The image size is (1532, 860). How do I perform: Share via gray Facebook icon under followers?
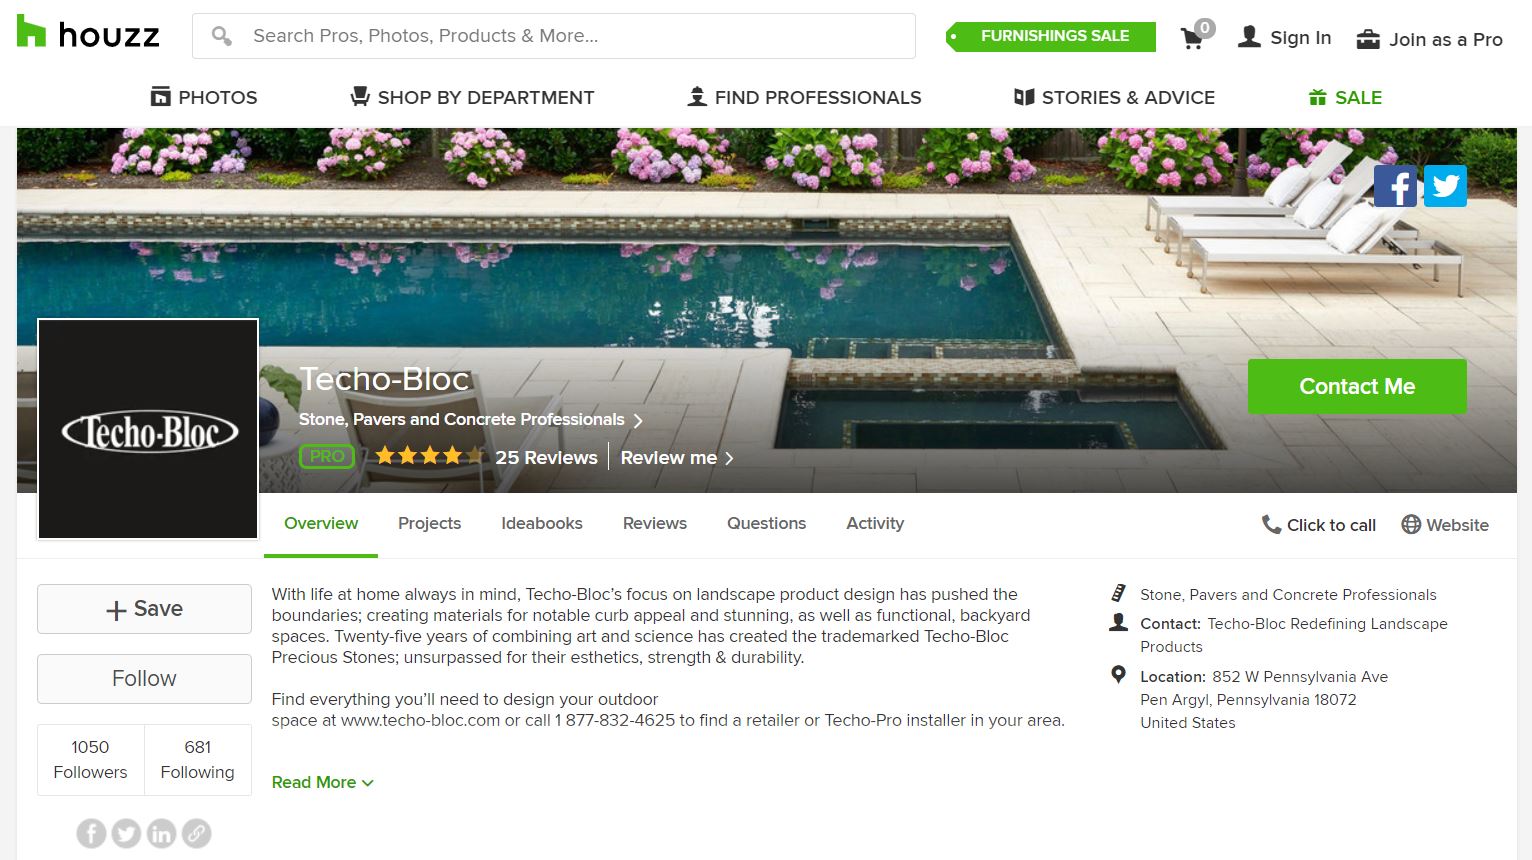coord(91,833)
